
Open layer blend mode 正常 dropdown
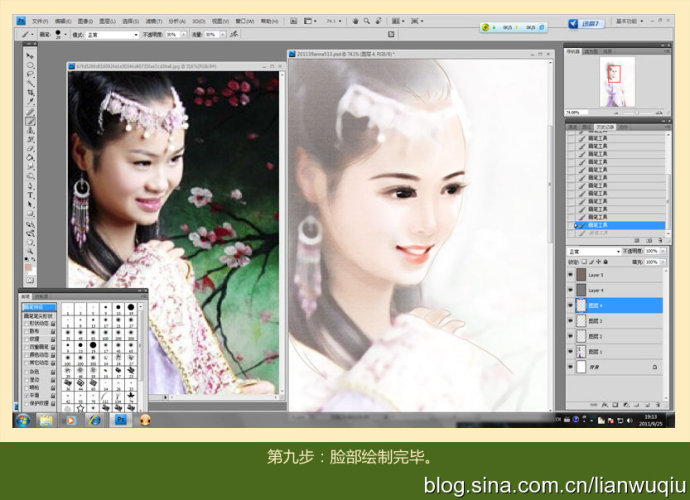point(594,251)
